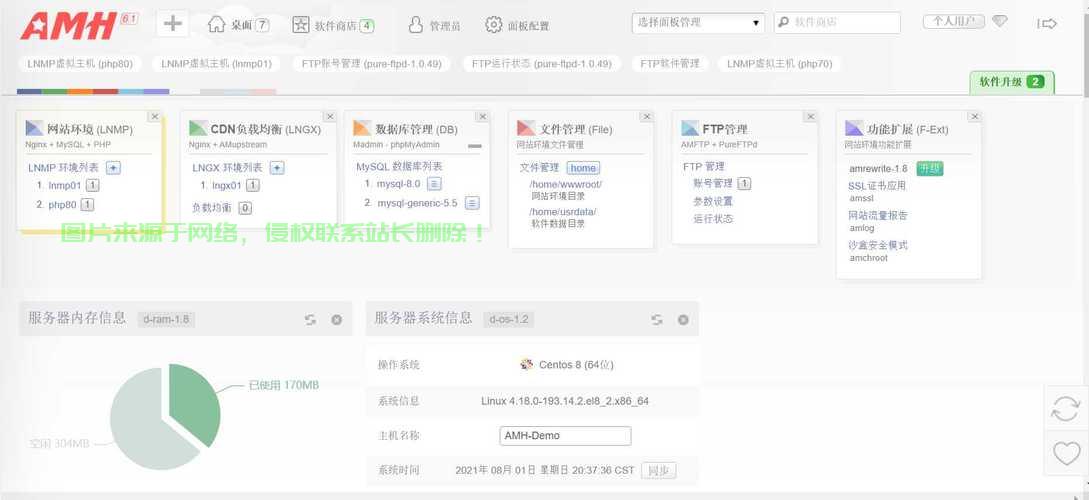Screen dimensions: 1089x500
Task: Open FTP账号管理 (pure-ftpd-1.0.49) tab
Action: pyautogui.click(x=371, y=64)
